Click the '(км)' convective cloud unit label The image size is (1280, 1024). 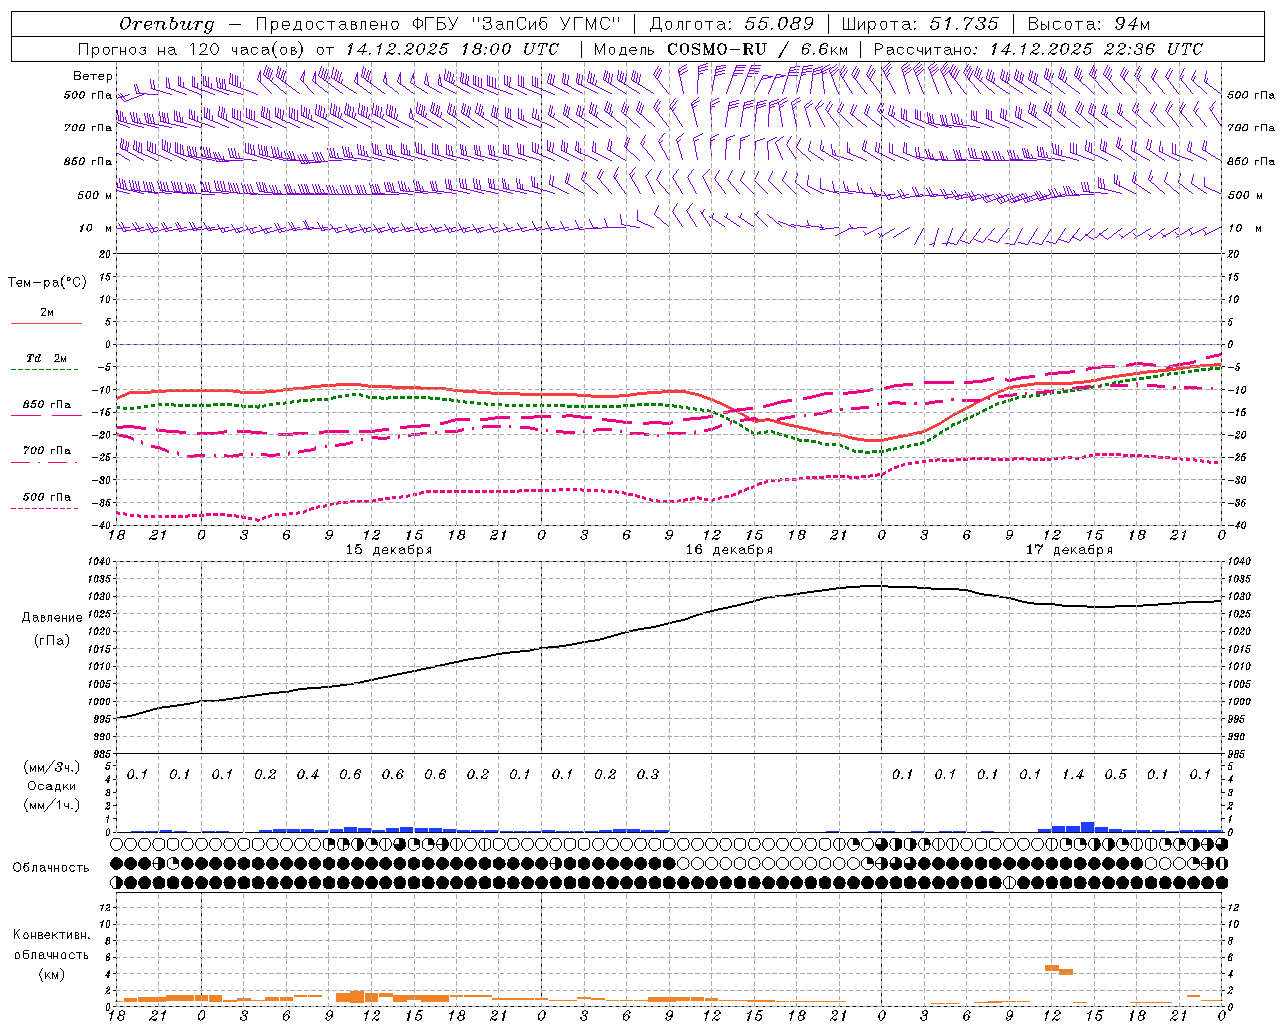(x=51, y=974)
